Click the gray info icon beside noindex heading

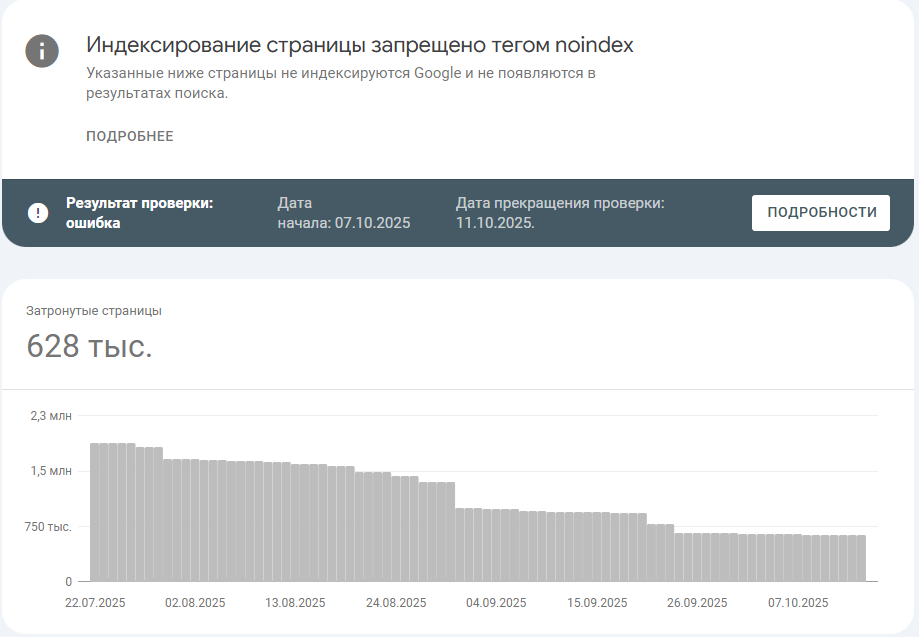(x=42, y=51)
